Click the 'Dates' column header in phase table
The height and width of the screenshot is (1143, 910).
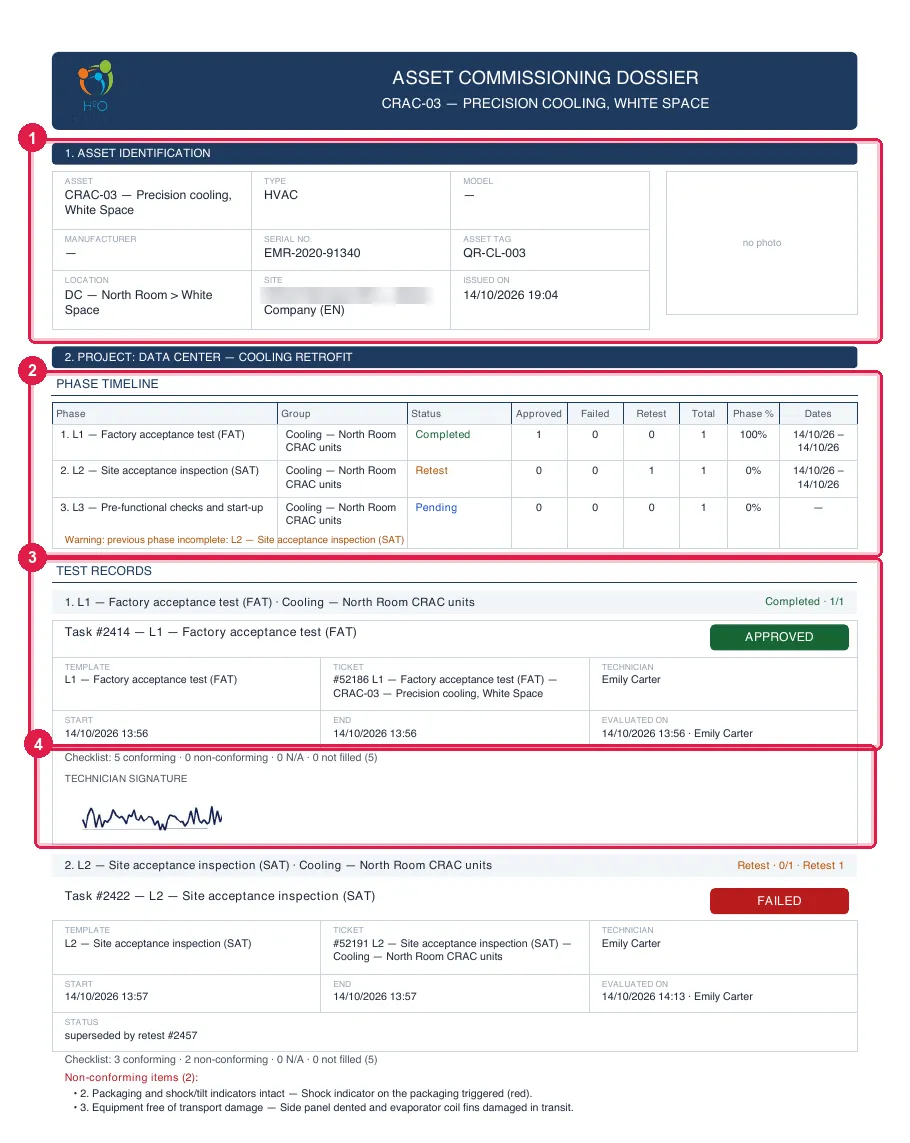pyautogui.click(x=817, y=413)
